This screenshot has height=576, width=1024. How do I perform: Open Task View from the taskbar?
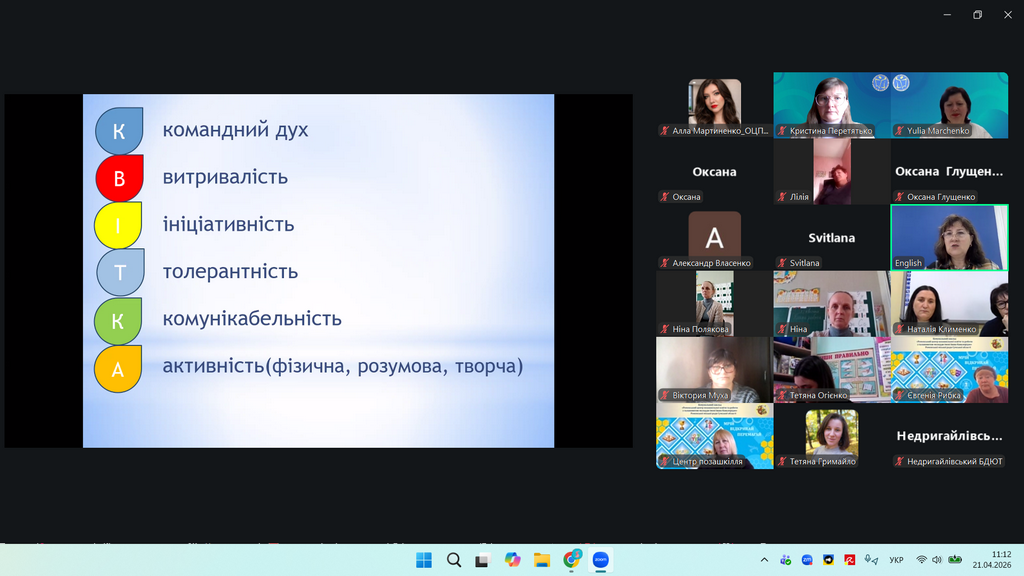click(x=482, y=560)
